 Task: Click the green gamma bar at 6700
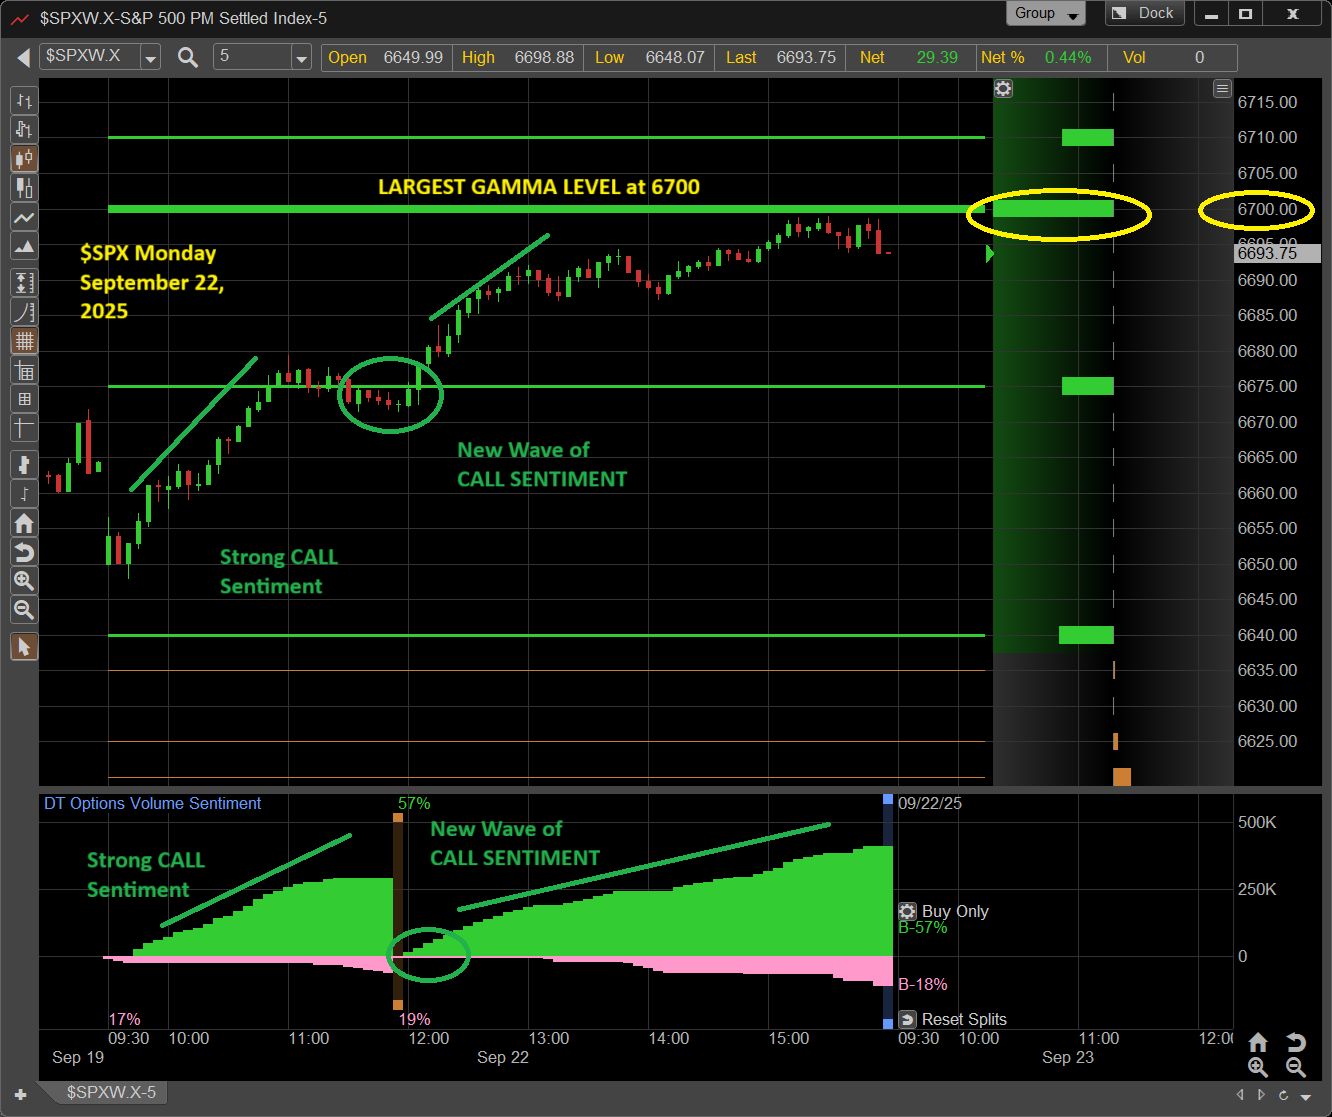(1053, 209)
